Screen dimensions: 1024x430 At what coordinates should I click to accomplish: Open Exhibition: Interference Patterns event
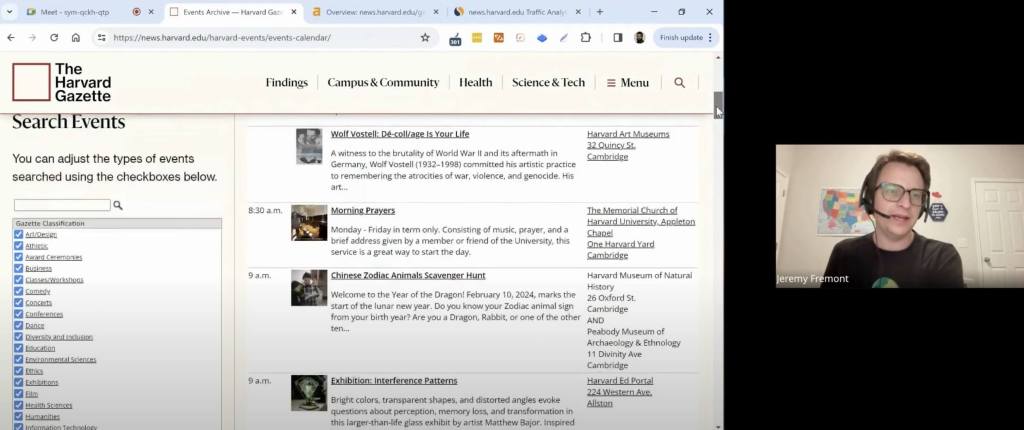click(394, 380)
